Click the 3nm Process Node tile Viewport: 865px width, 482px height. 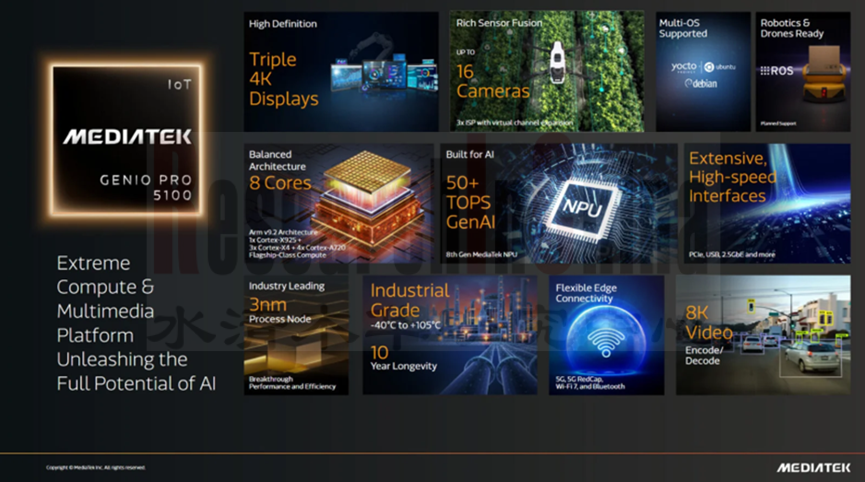(296, 335)
